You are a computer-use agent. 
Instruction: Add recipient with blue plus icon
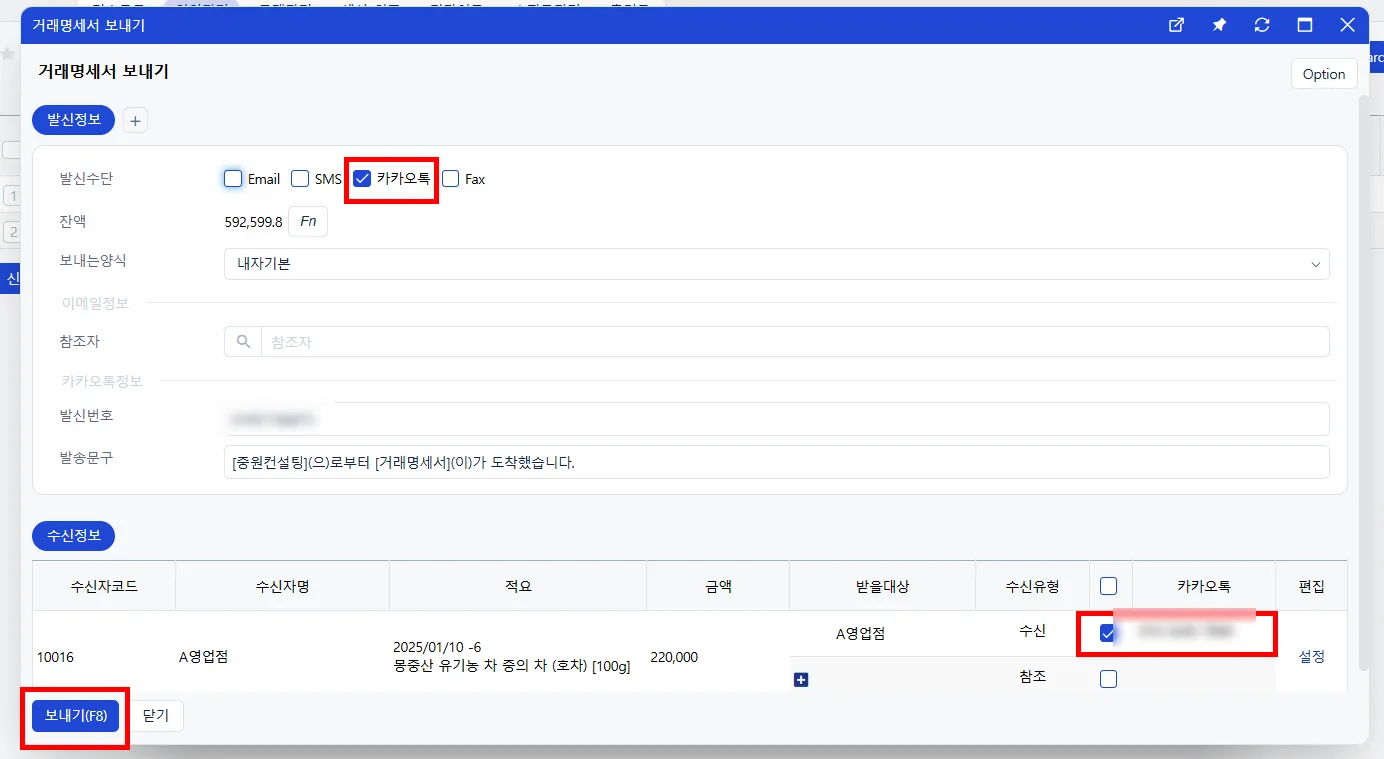(x=801, y=680)
